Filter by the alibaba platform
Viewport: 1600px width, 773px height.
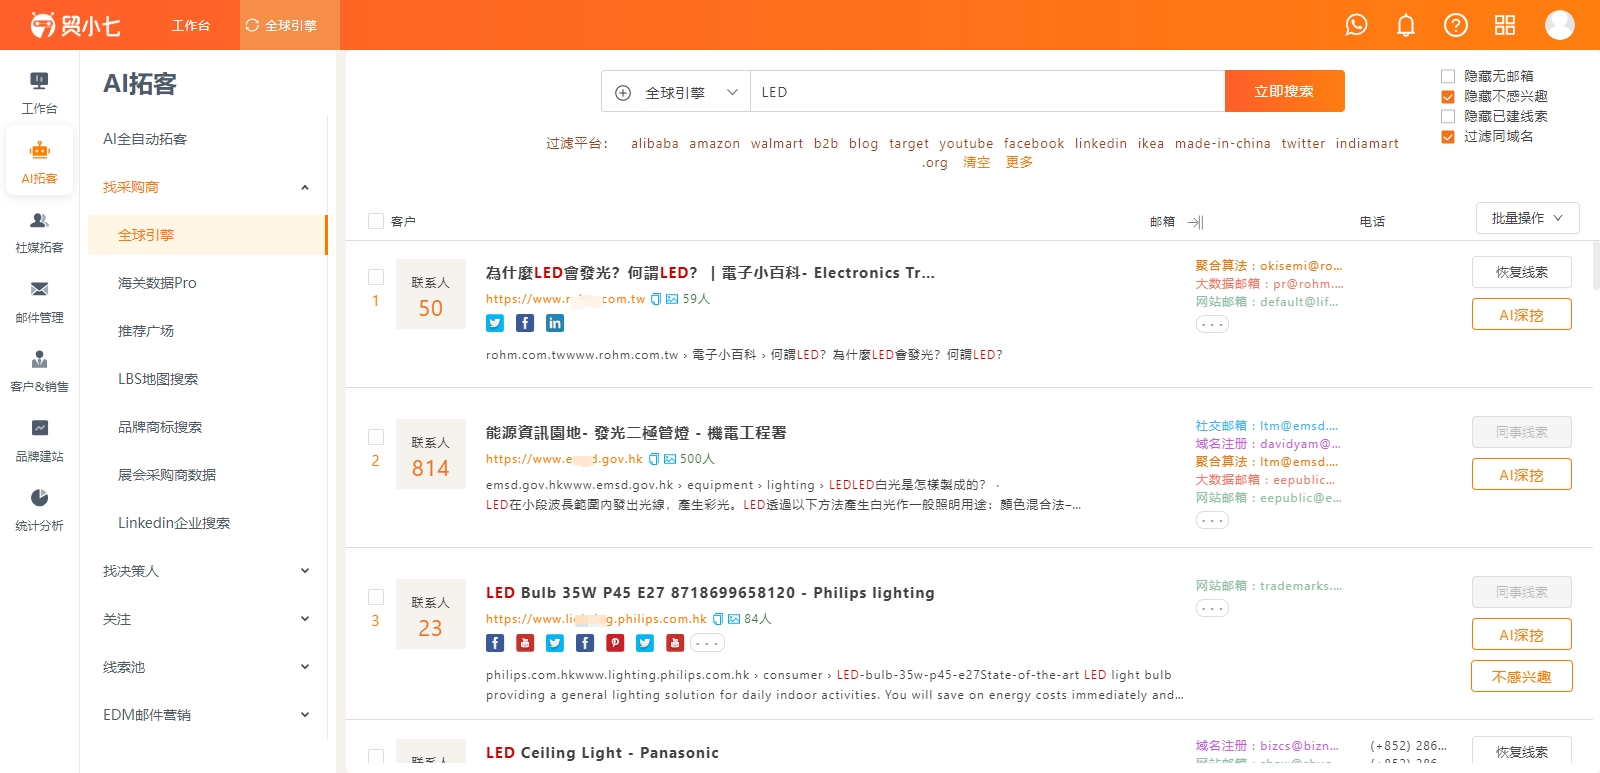point(655,143)
